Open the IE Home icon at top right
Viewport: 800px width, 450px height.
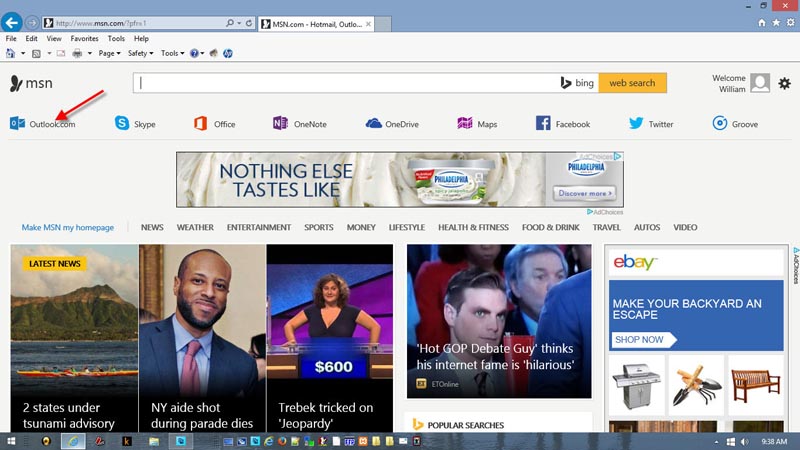pyautogui.click(x=762, y=22)
